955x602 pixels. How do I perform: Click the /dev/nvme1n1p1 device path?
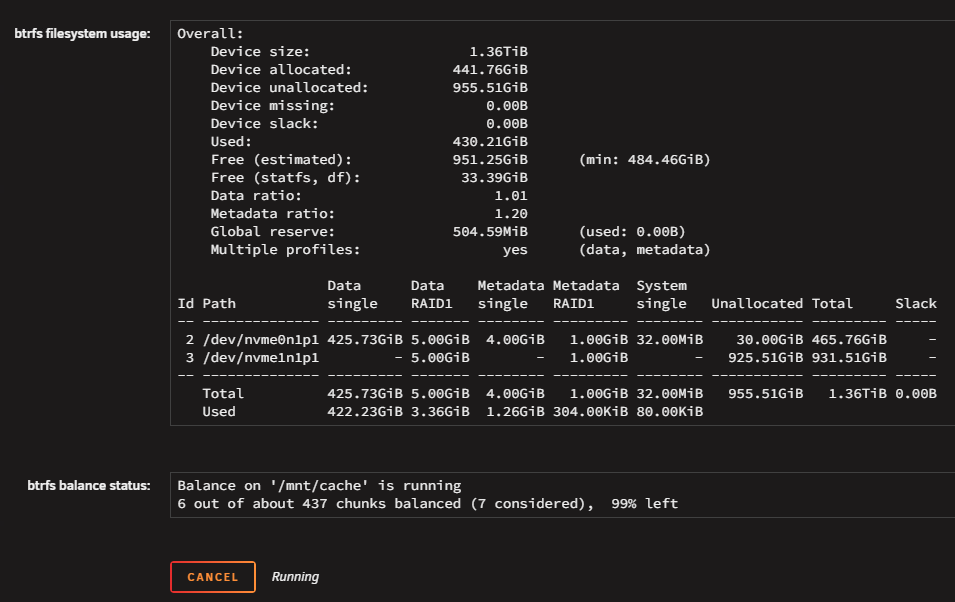(x=261, y=358)
